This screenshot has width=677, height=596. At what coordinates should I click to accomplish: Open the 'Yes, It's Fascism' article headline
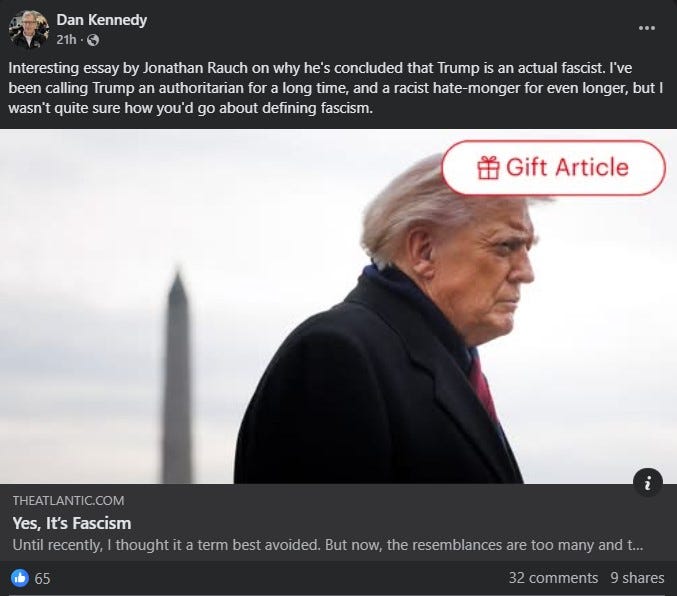point(72,523)
